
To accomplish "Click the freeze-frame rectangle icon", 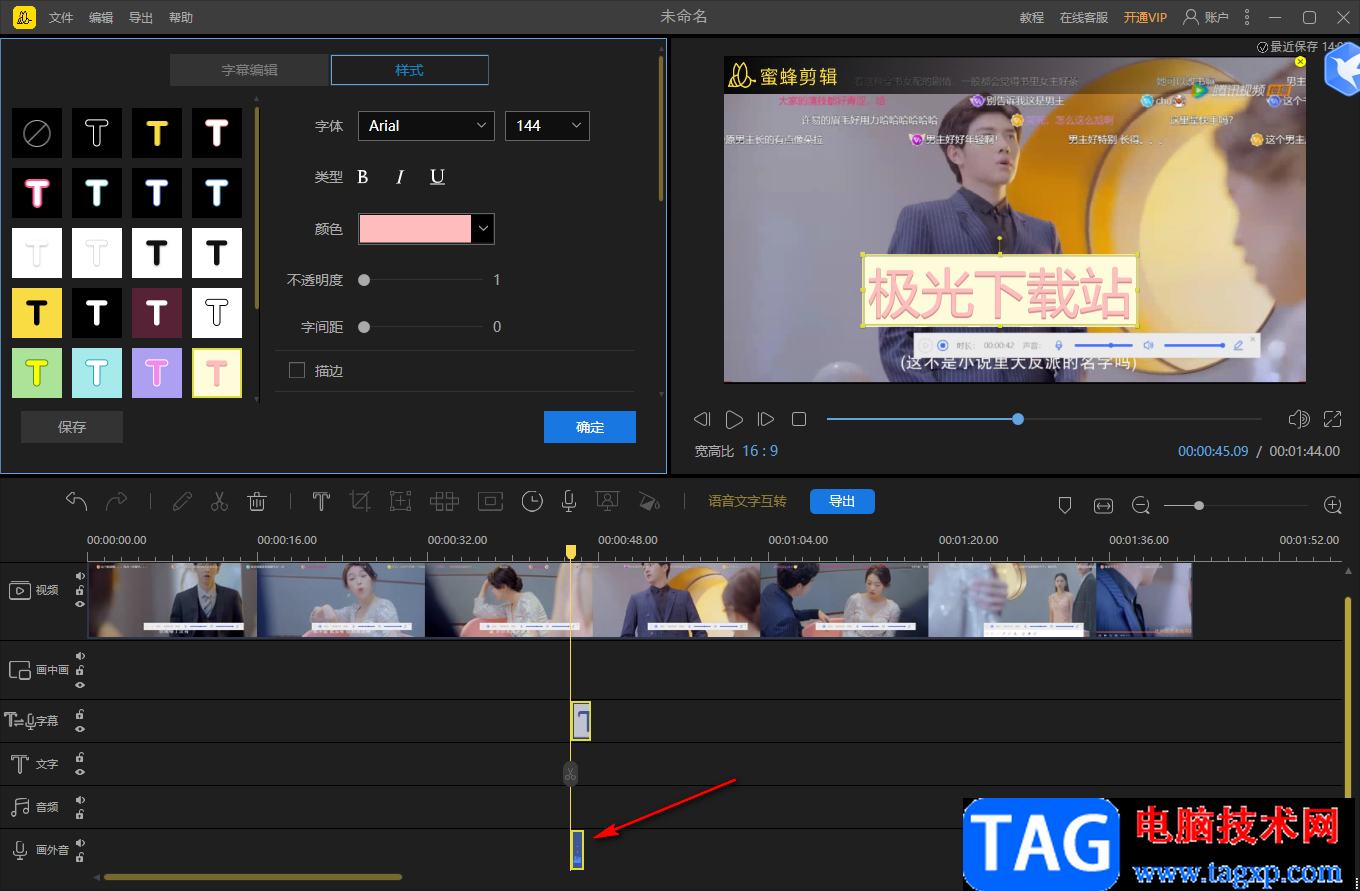I will click(x=490, y=501).
